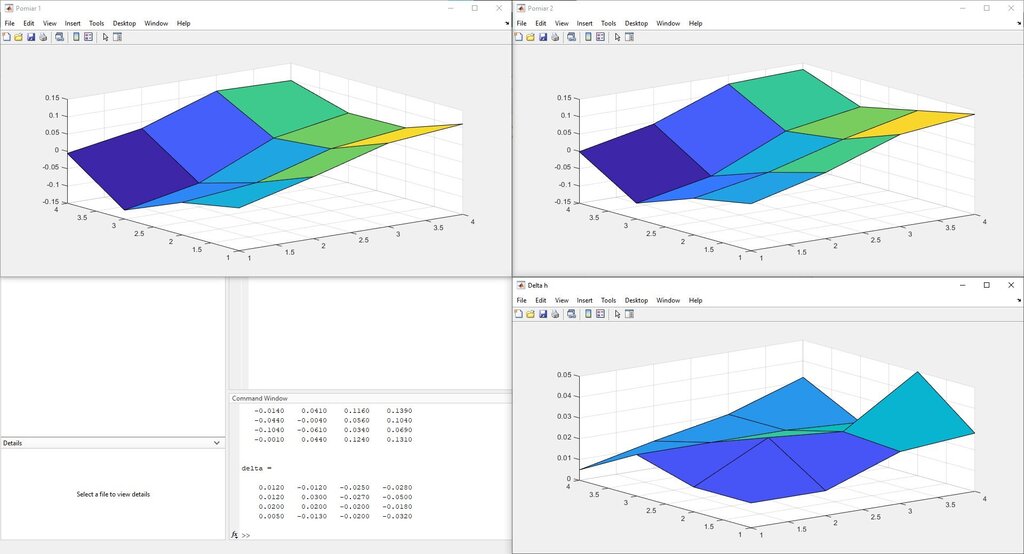
Task: Insert Legend via Pomiar 1 toolbar icon
Action: [x=88, y=37]
